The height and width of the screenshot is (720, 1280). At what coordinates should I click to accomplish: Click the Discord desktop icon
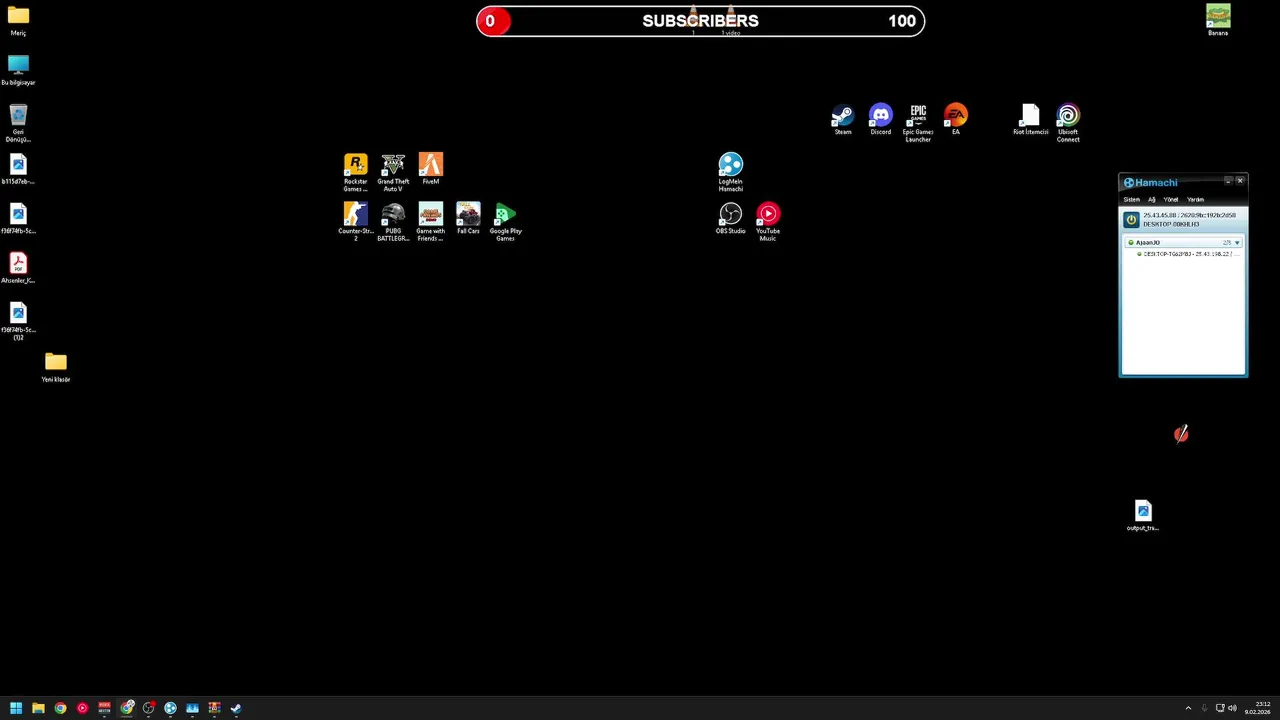(x=881, y=119)
